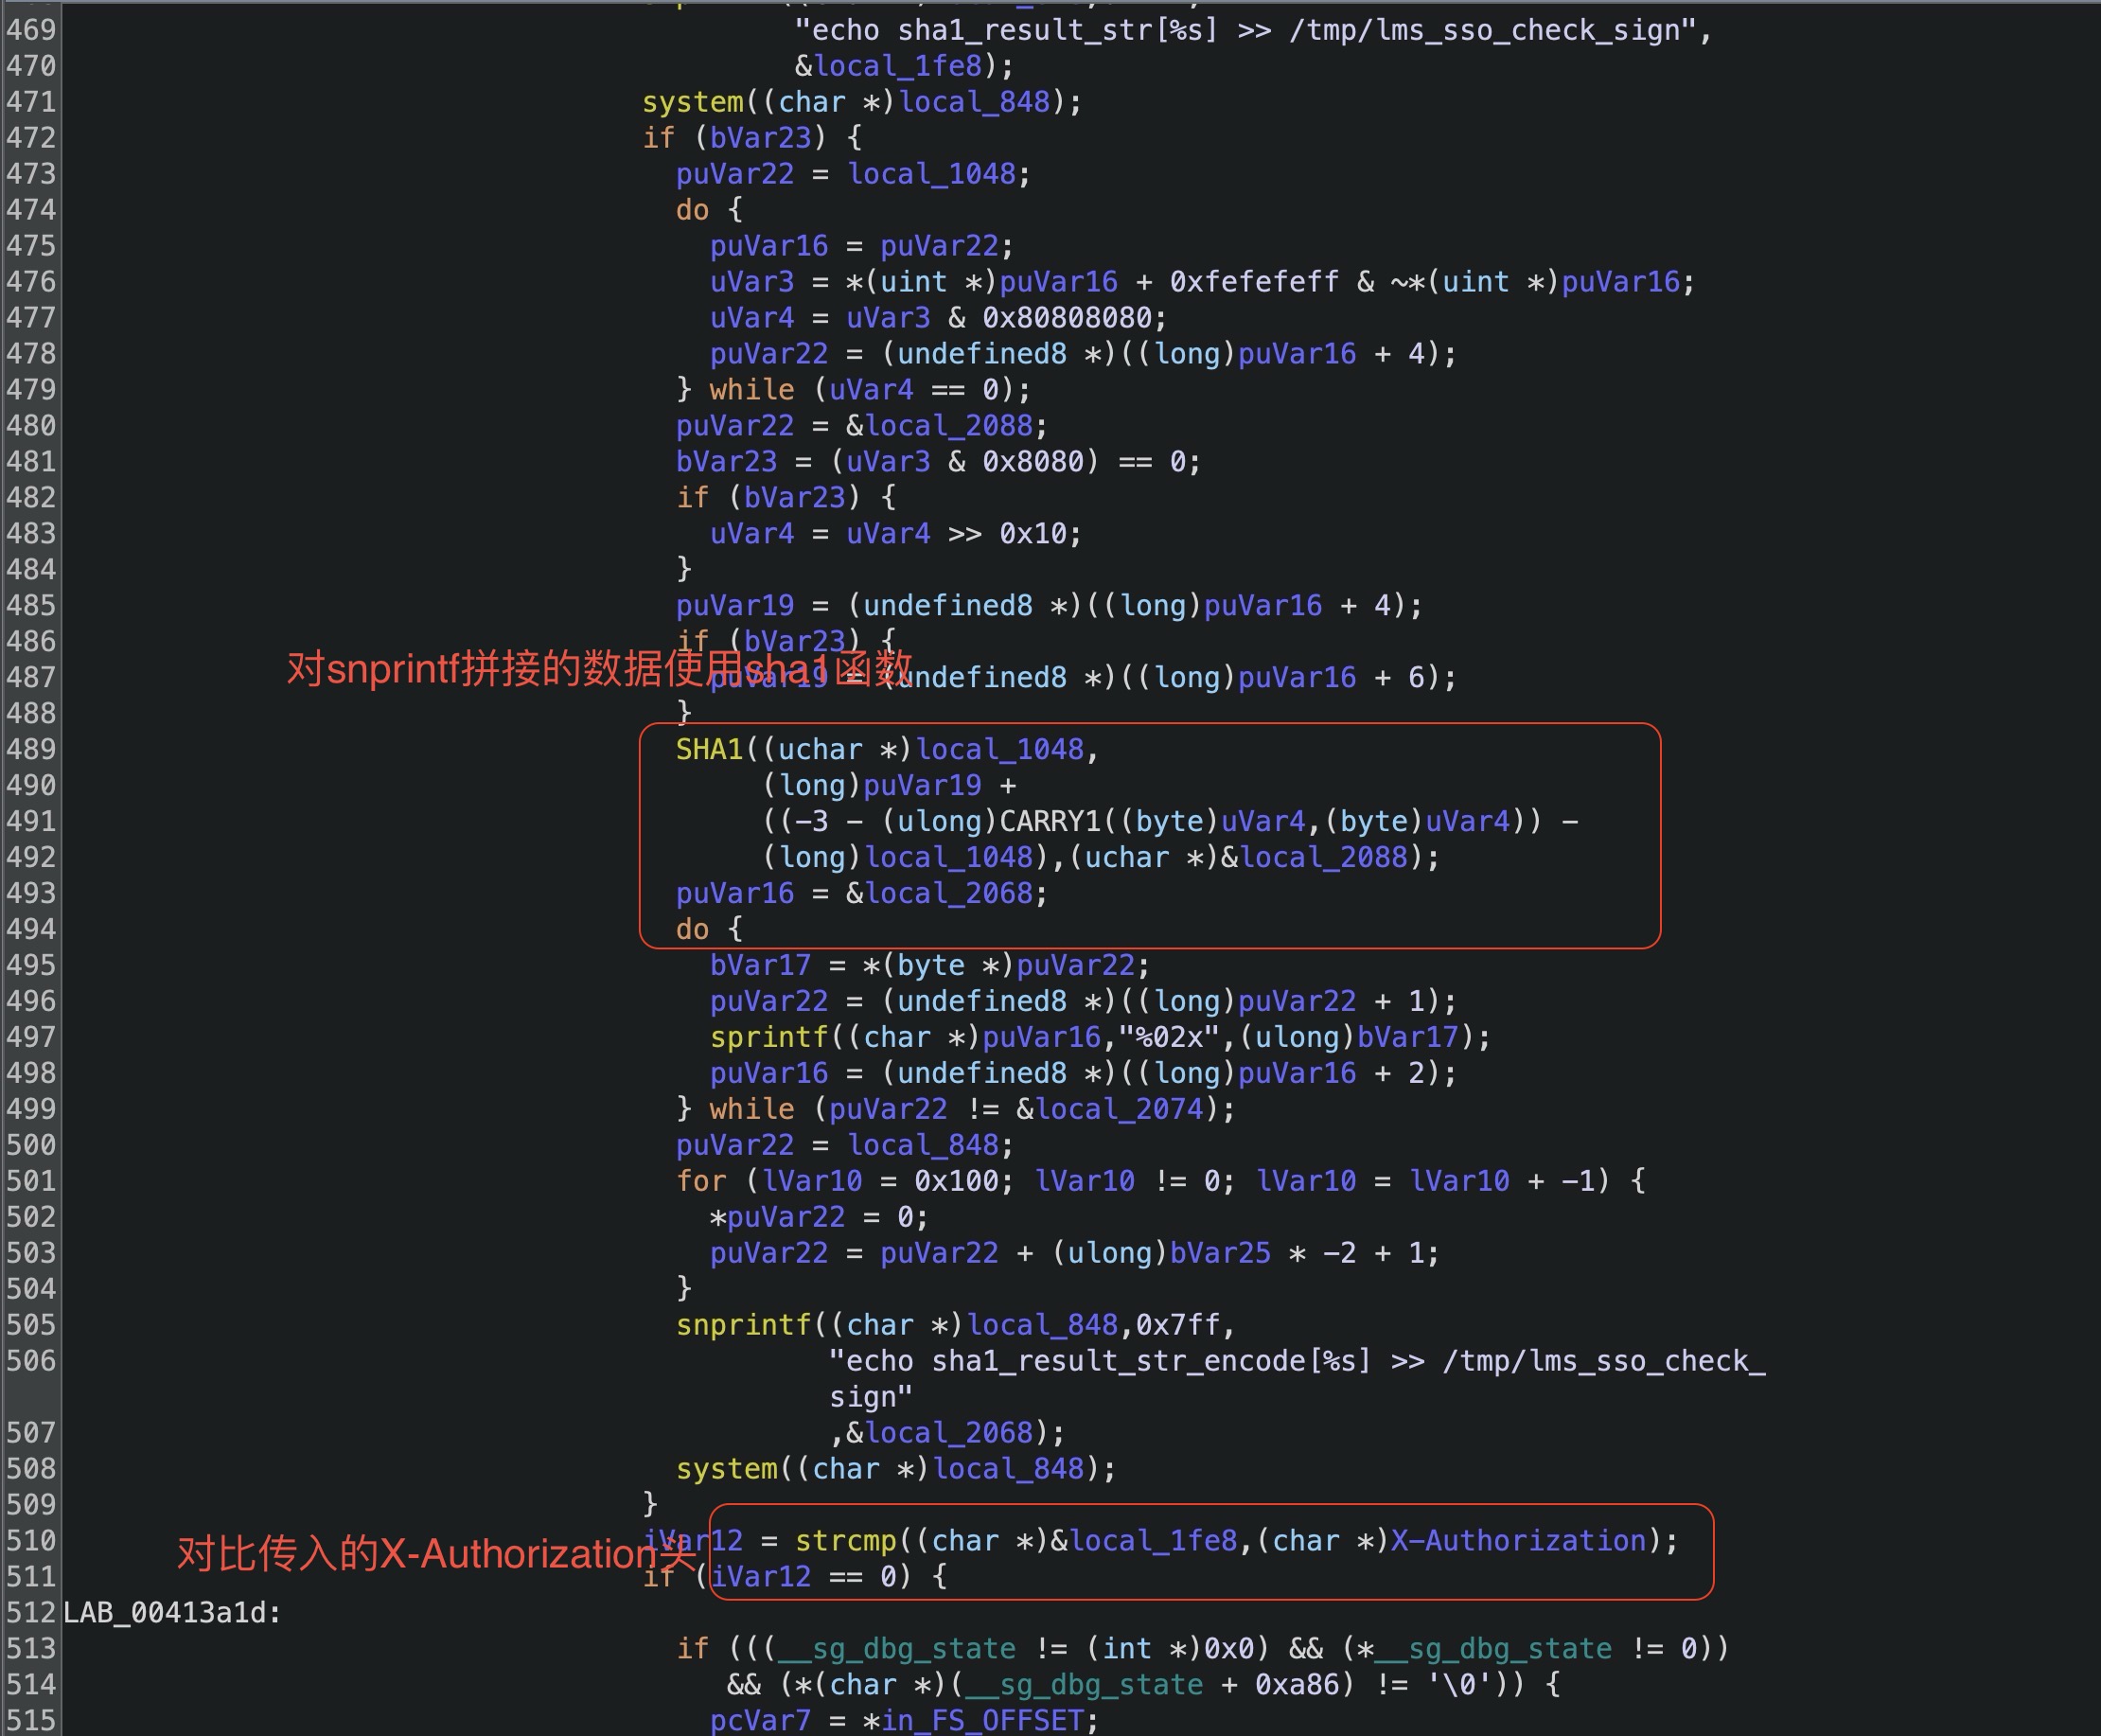Image resolution: width=2101 pixels, height=1736 pixels.
Task: Click the 0x80808080 constant
Action: click(1066, 318)
